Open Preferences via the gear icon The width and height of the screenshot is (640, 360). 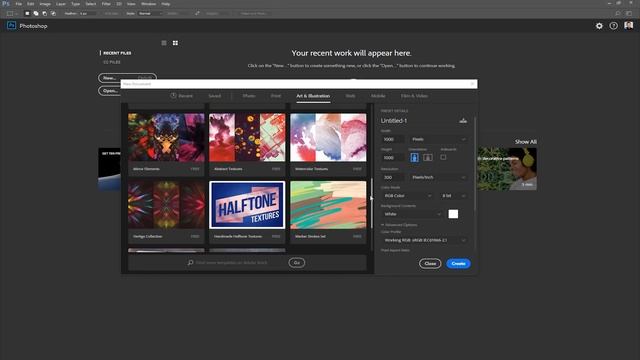point(599,26)
